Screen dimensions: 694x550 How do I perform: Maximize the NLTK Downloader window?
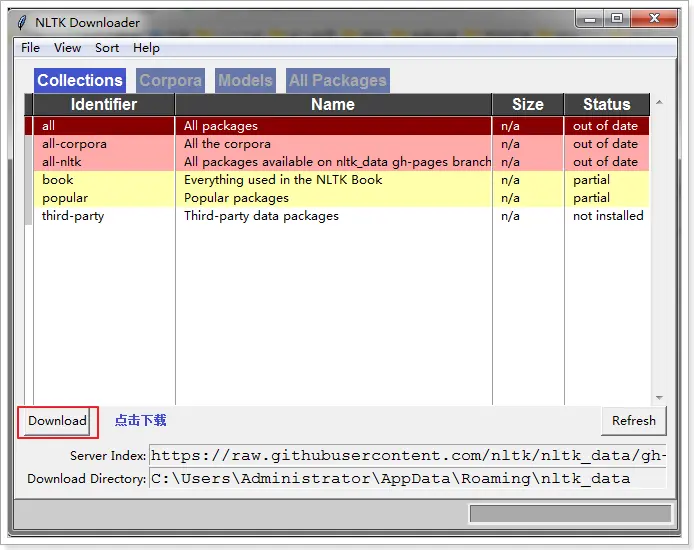tap(617, 19)
